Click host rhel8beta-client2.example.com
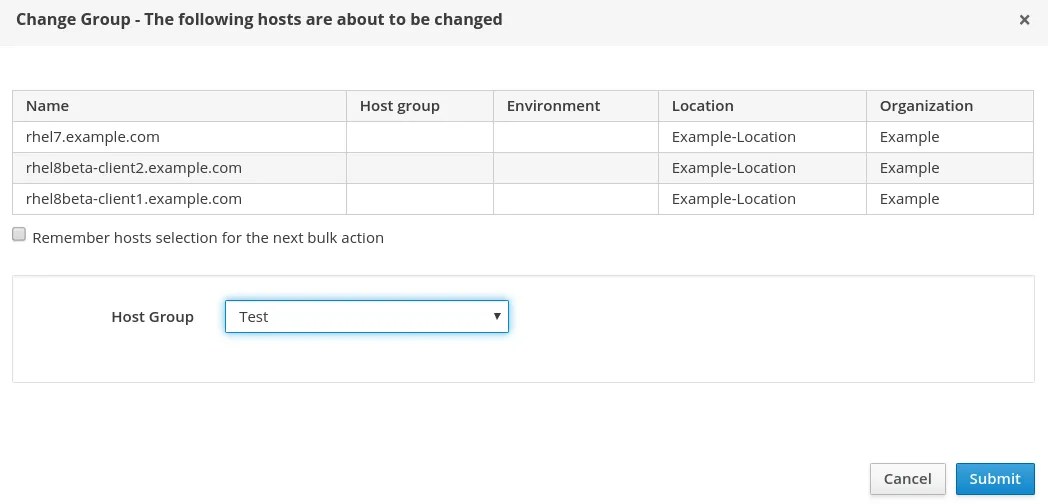The height and width of the screenshot is (504, 1048). point(134,168)
